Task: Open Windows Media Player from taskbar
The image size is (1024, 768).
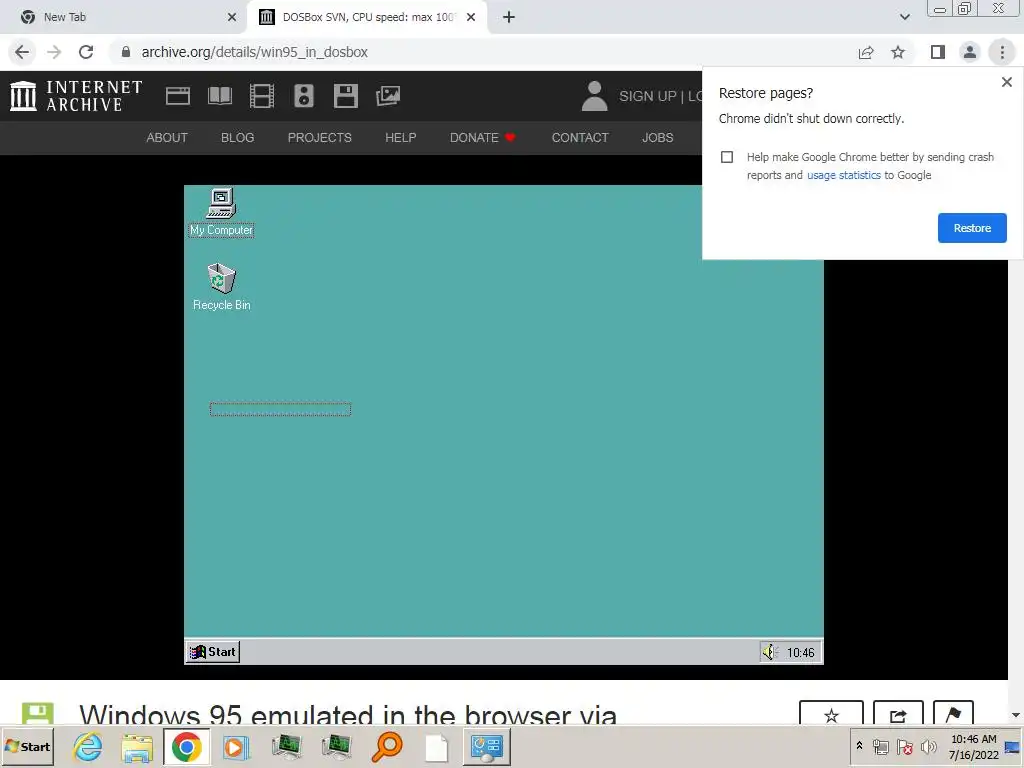Action: pyautogui.click(x=236, y=747)
